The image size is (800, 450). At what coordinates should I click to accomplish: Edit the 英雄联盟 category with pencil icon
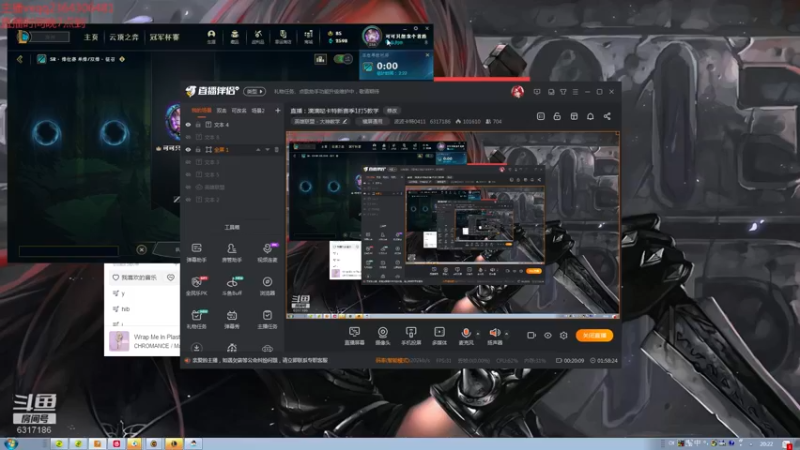[345, 121]
